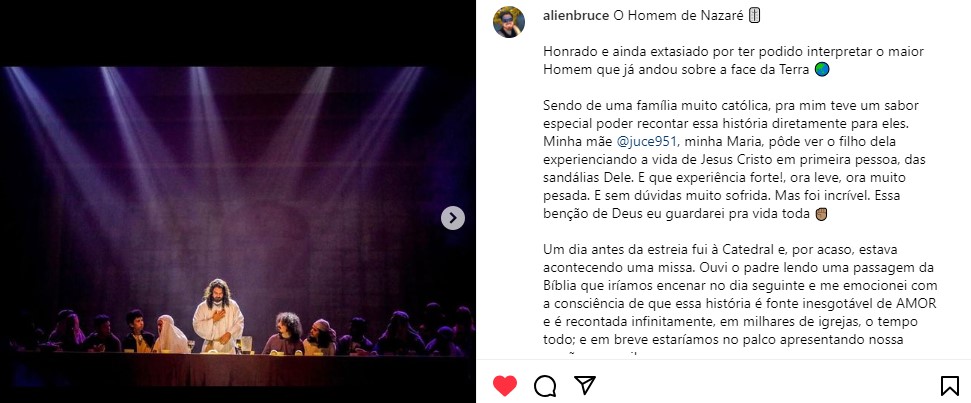
Task: Open the comment bubble icon
Action: [545, 386]
